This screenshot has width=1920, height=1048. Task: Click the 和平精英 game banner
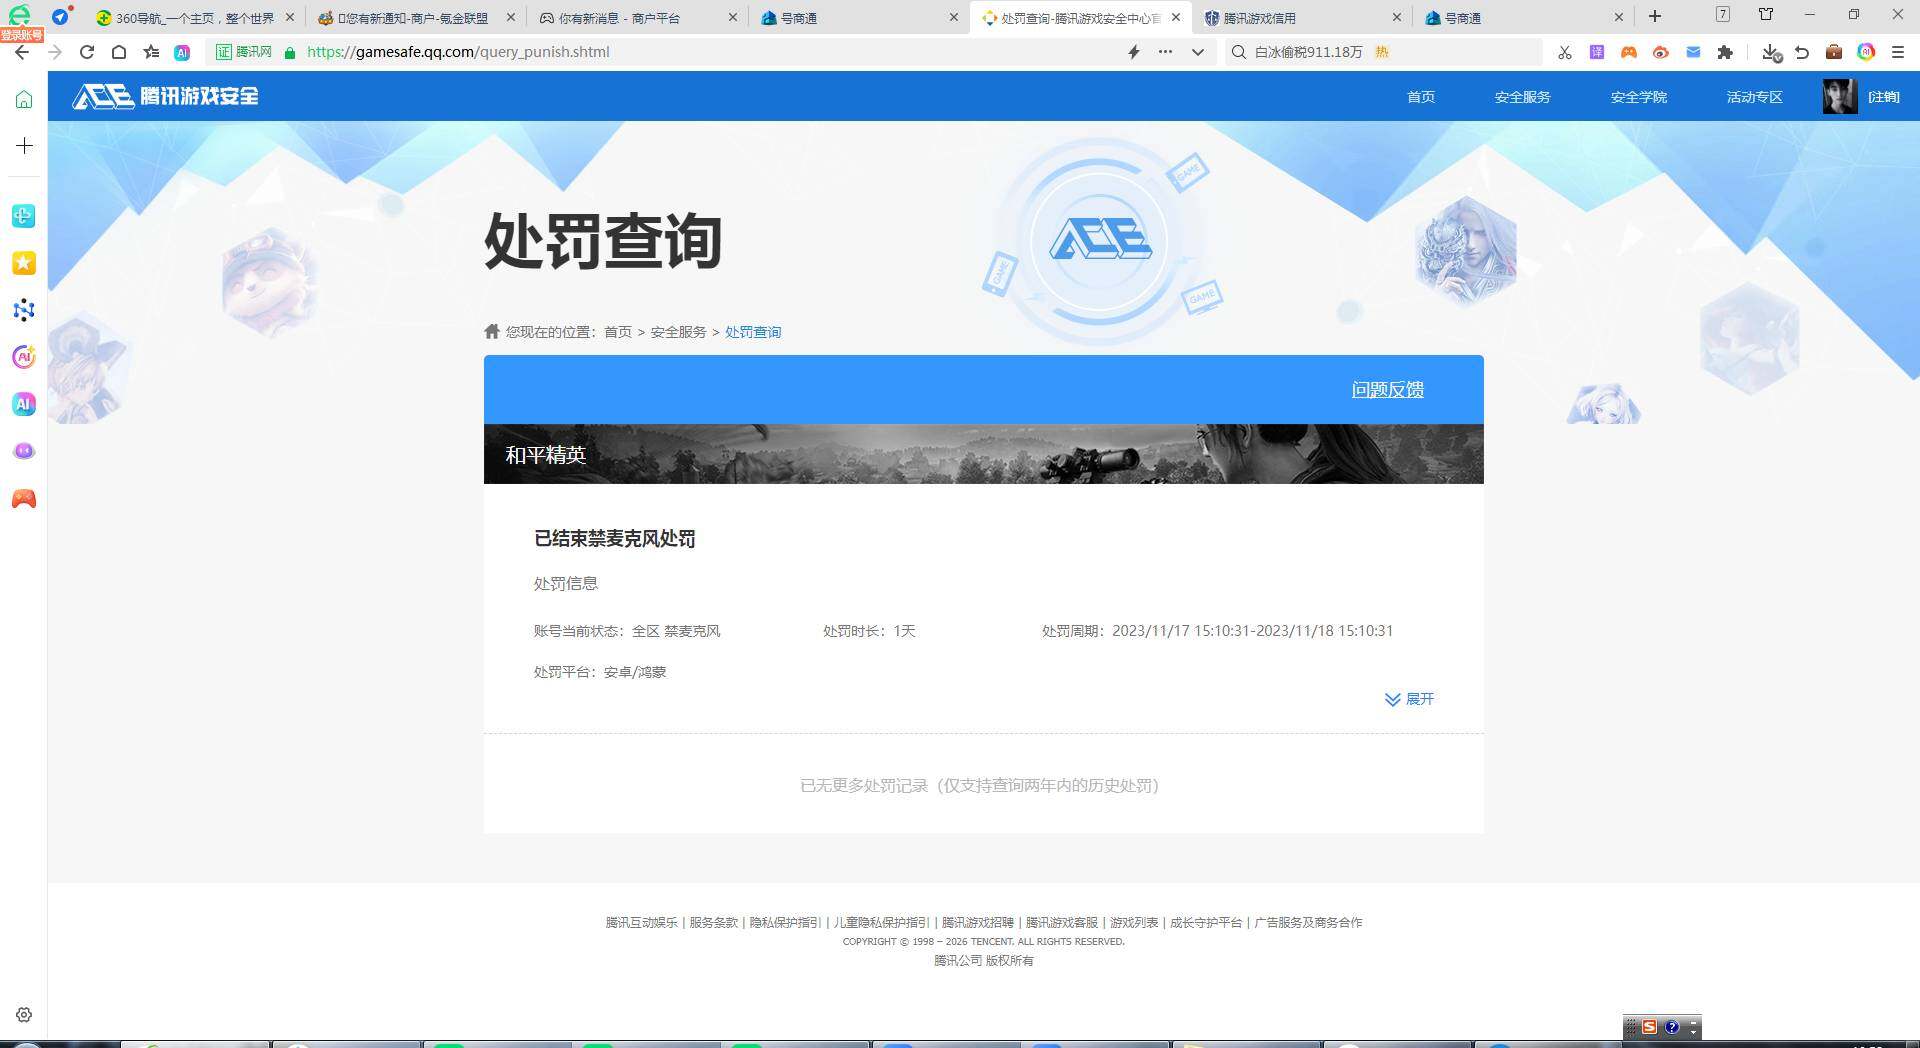(984, 454)
